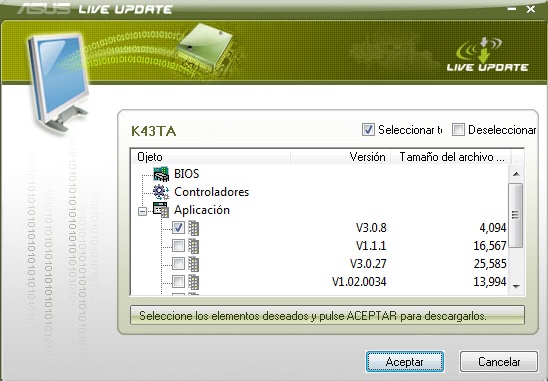Image resolution: width=548 pixels, height=381 pixels.
Task: Click version text V1.1.1
Action: pyautogui.click(x=371, y=246)
